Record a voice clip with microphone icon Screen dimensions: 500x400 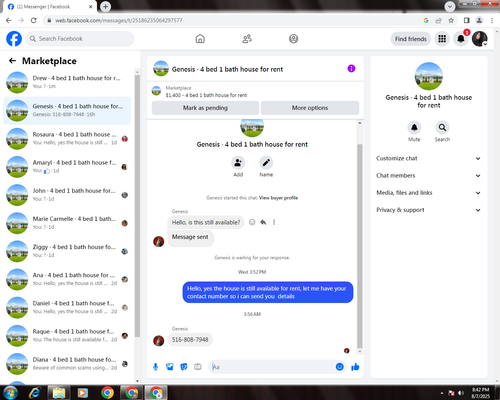(x=155, y=367)
